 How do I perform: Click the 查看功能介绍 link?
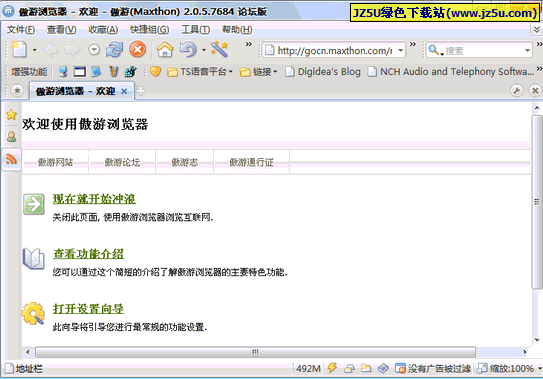click(88, 254)
